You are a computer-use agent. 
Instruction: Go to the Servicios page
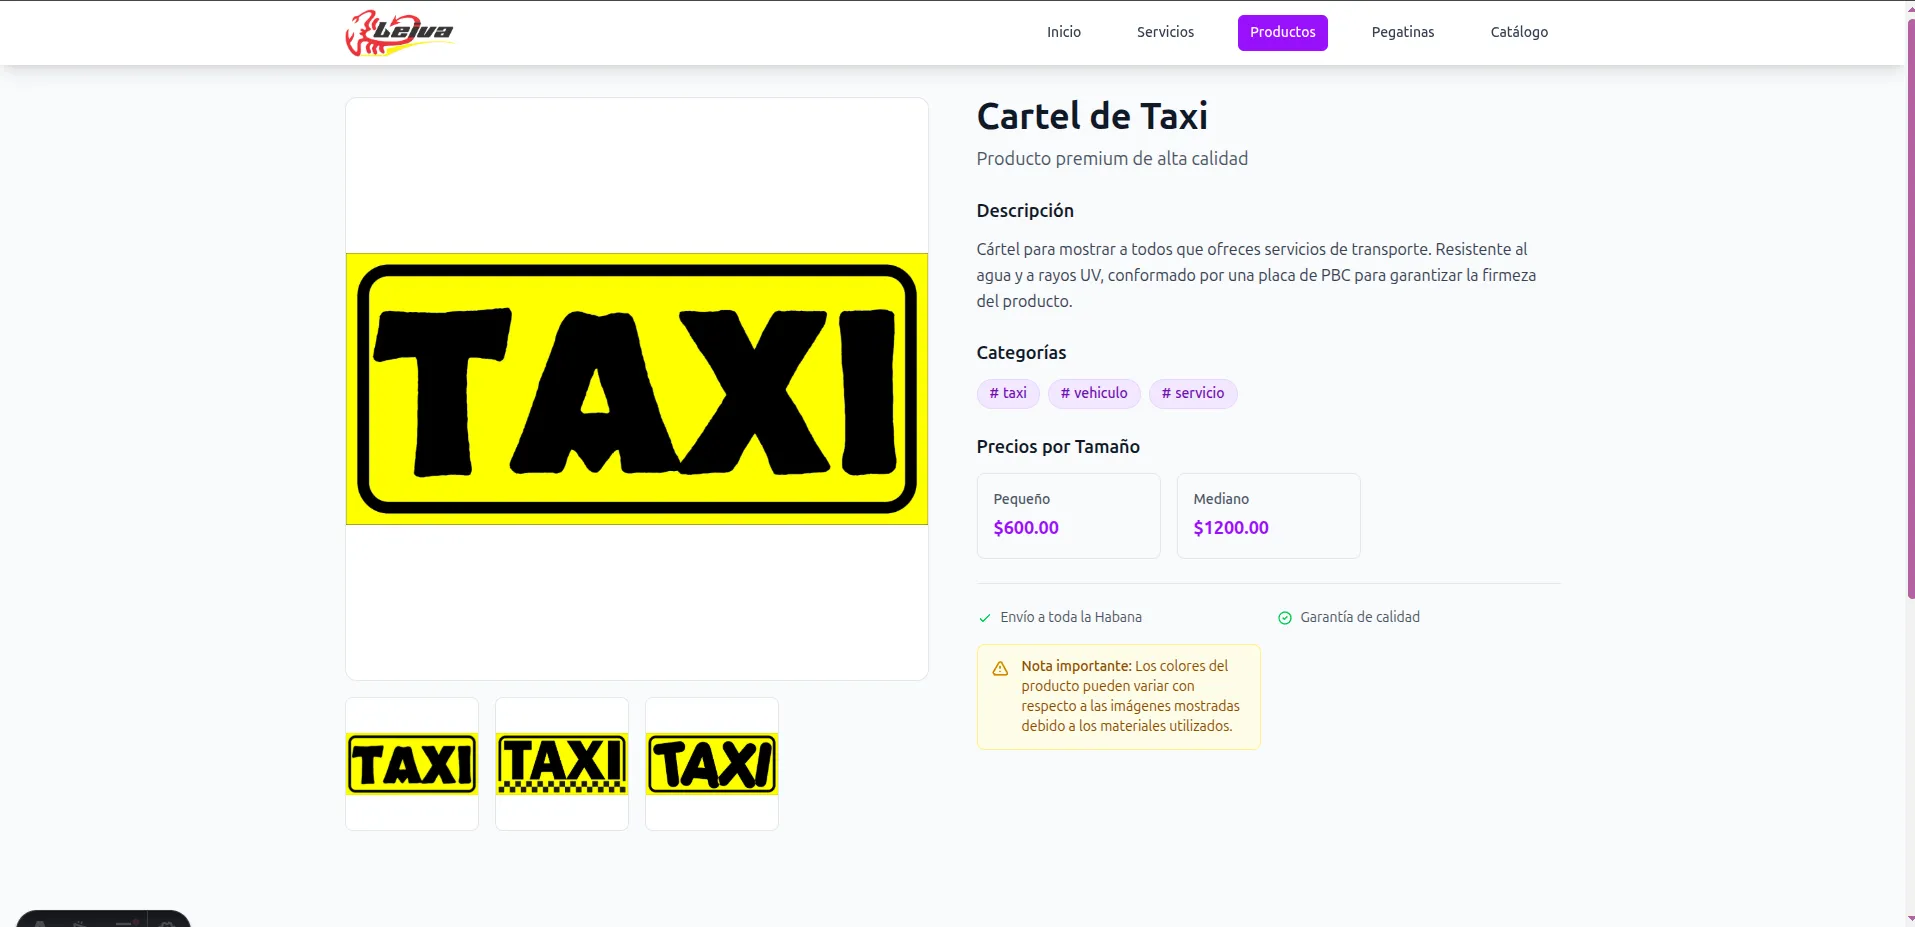1165,32
